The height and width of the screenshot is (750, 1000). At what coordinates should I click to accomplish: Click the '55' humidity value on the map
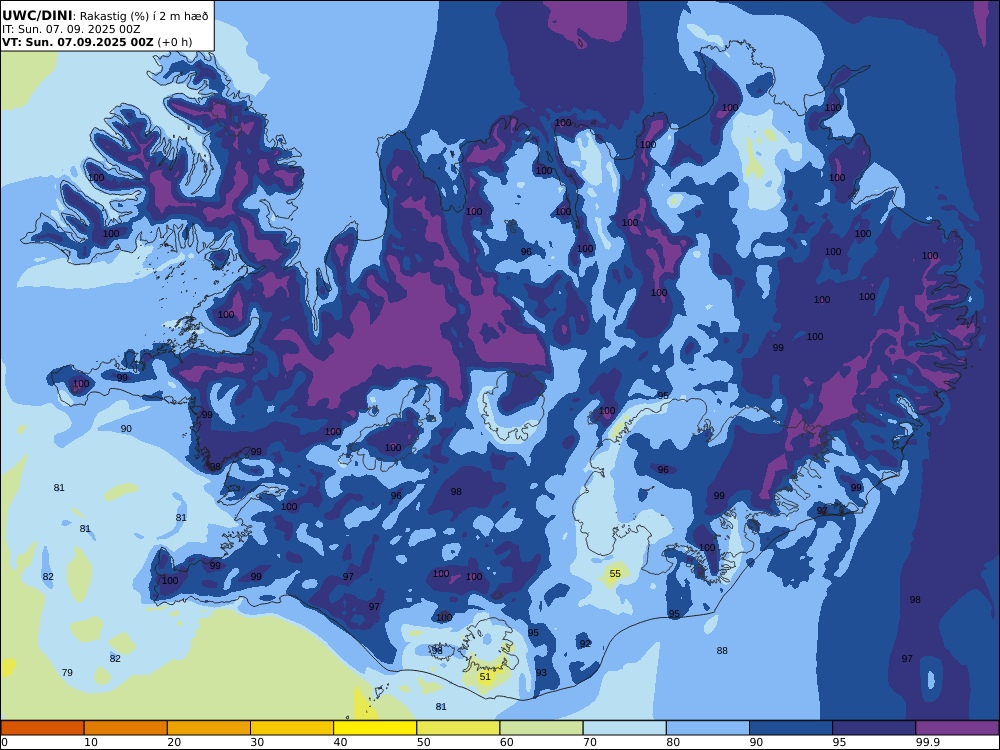click(615, 573)
